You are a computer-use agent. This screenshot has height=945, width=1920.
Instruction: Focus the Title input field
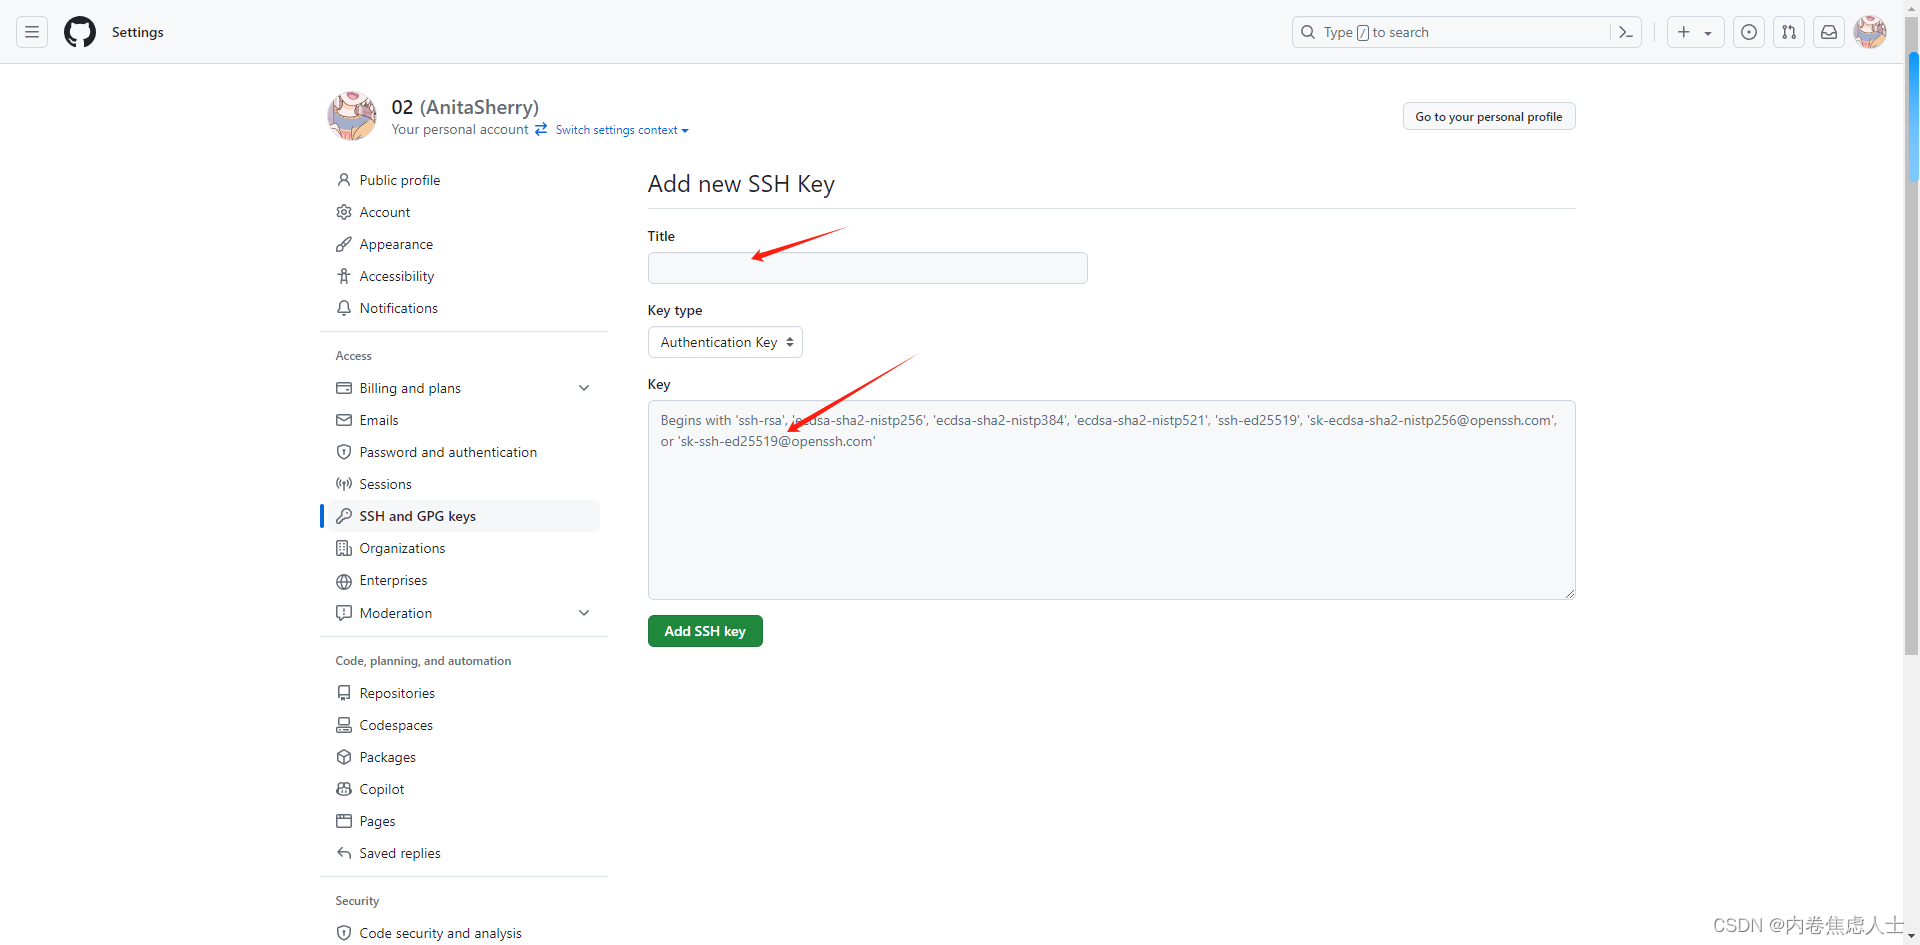coord(867,268)
